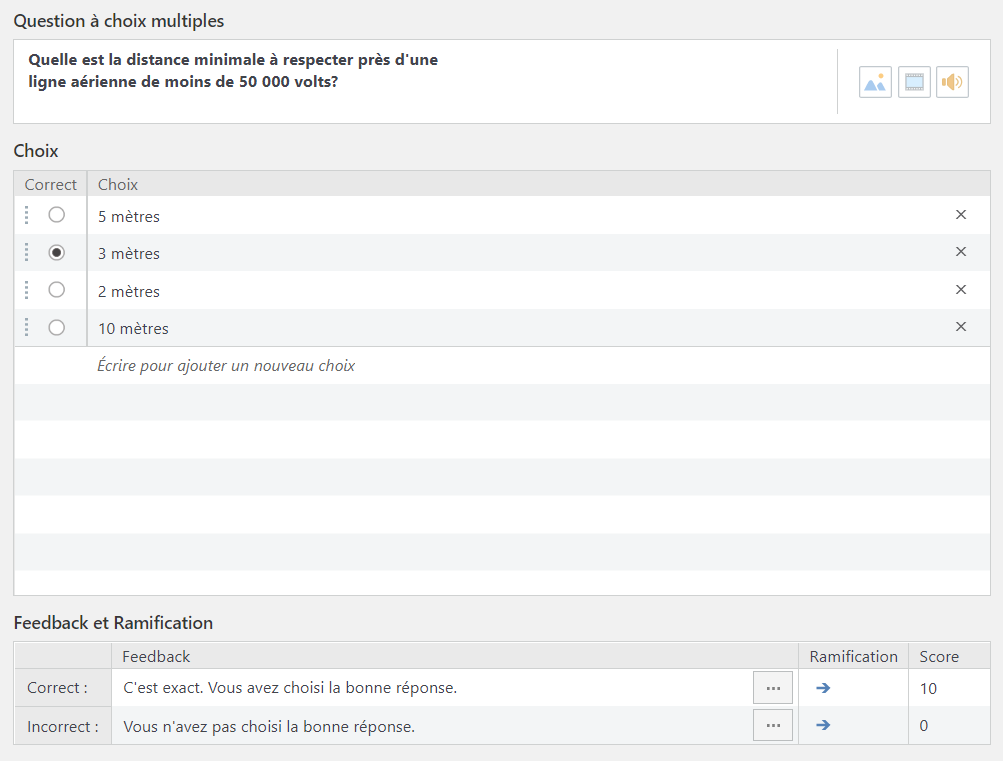
Task: Open ramification arrow for Correct feedback
Action: coord(823,688)
